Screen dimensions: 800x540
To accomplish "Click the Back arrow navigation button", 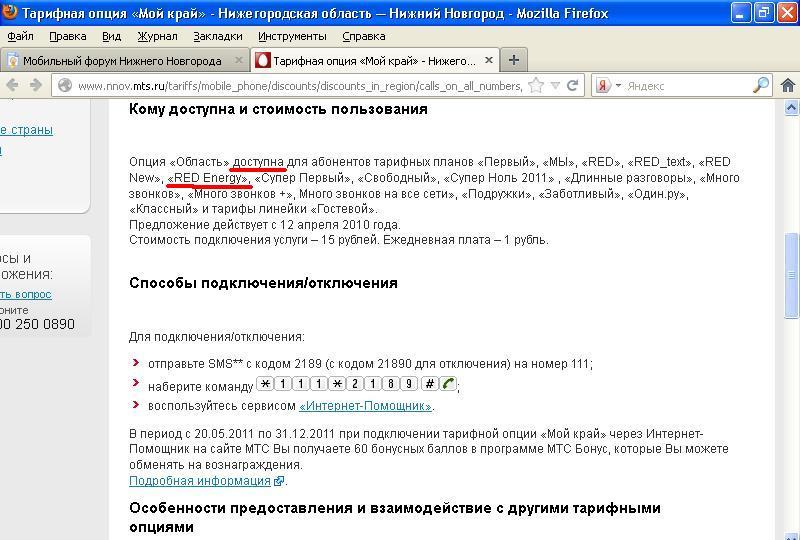I will 13,85.
